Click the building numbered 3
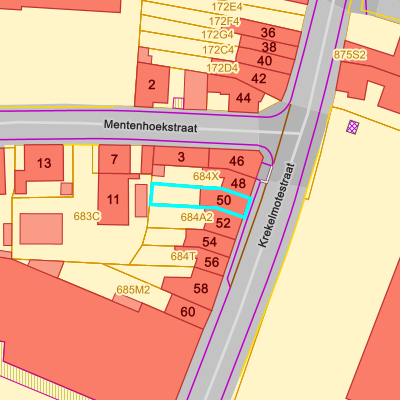Viewport: 400px width, 400px height. 181,157
